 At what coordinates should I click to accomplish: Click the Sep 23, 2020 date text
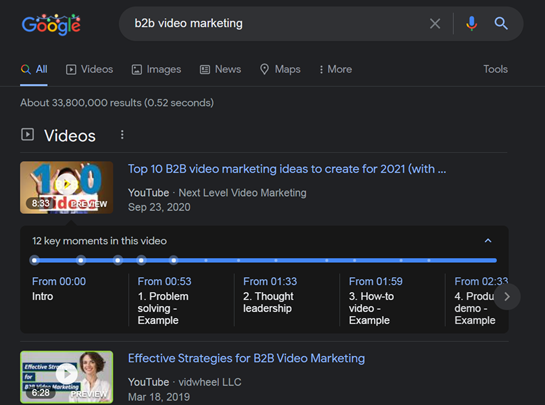[159, 207]
